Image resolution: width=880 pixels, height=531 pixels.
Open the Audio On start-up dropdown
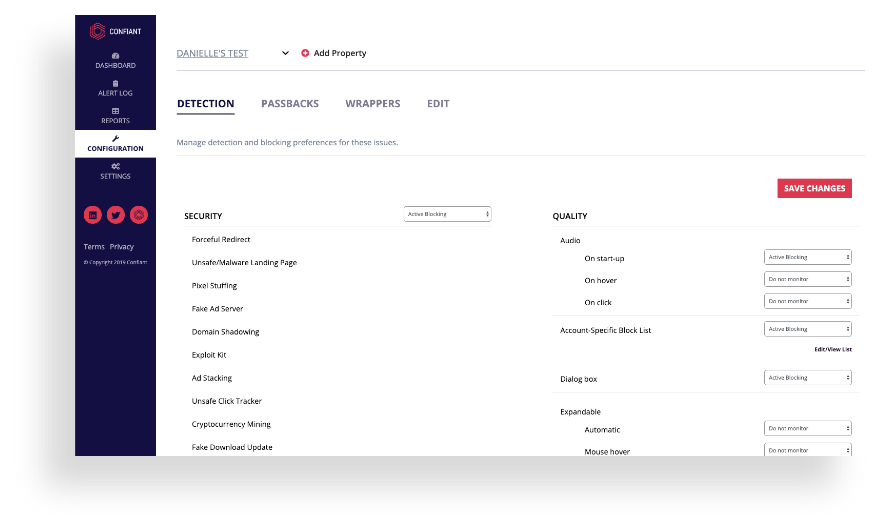[x=807, y=257]
